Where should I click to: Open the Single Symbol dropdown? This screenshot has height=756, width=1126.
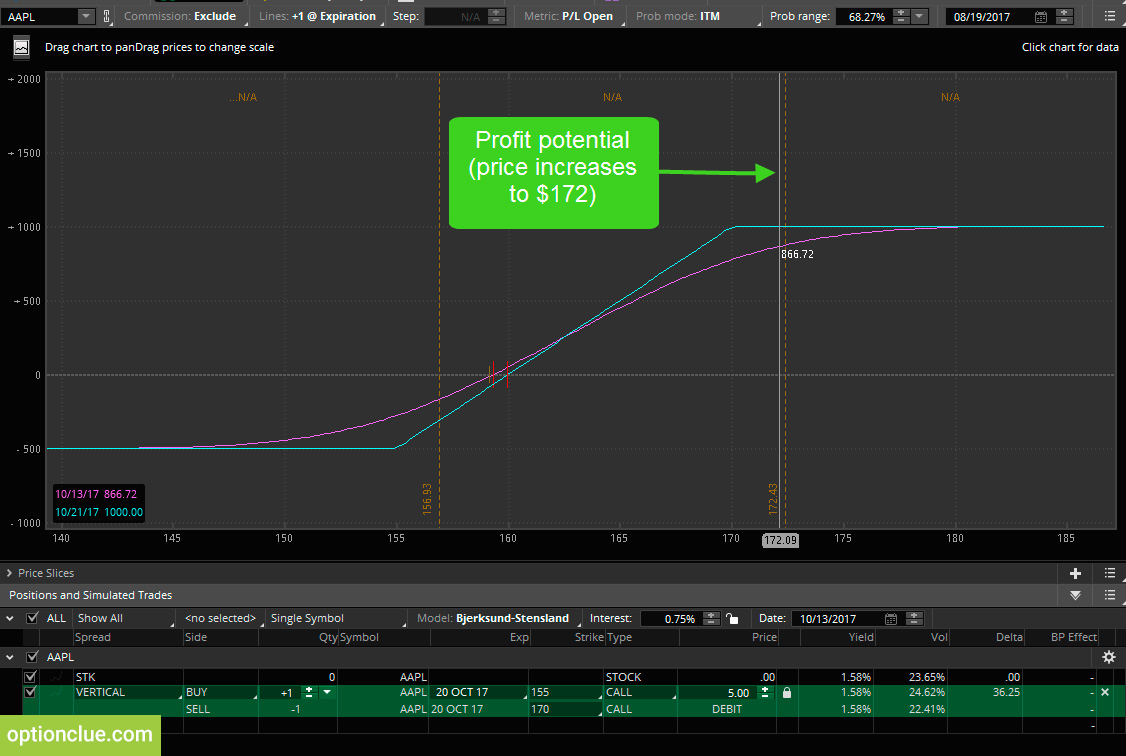[336, 618]
